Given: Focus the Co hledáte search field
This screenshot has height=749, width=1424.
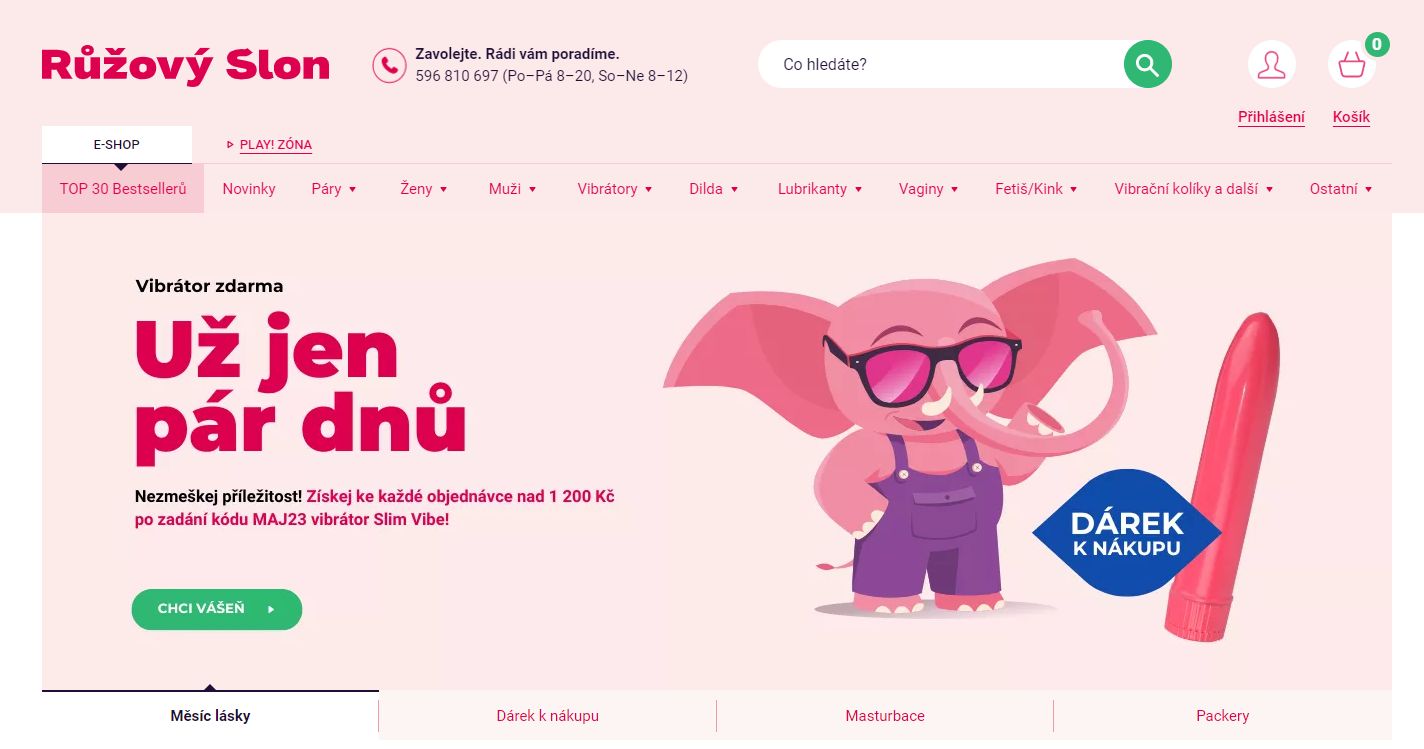Looking at the screenshot, I should click(945, 64).
